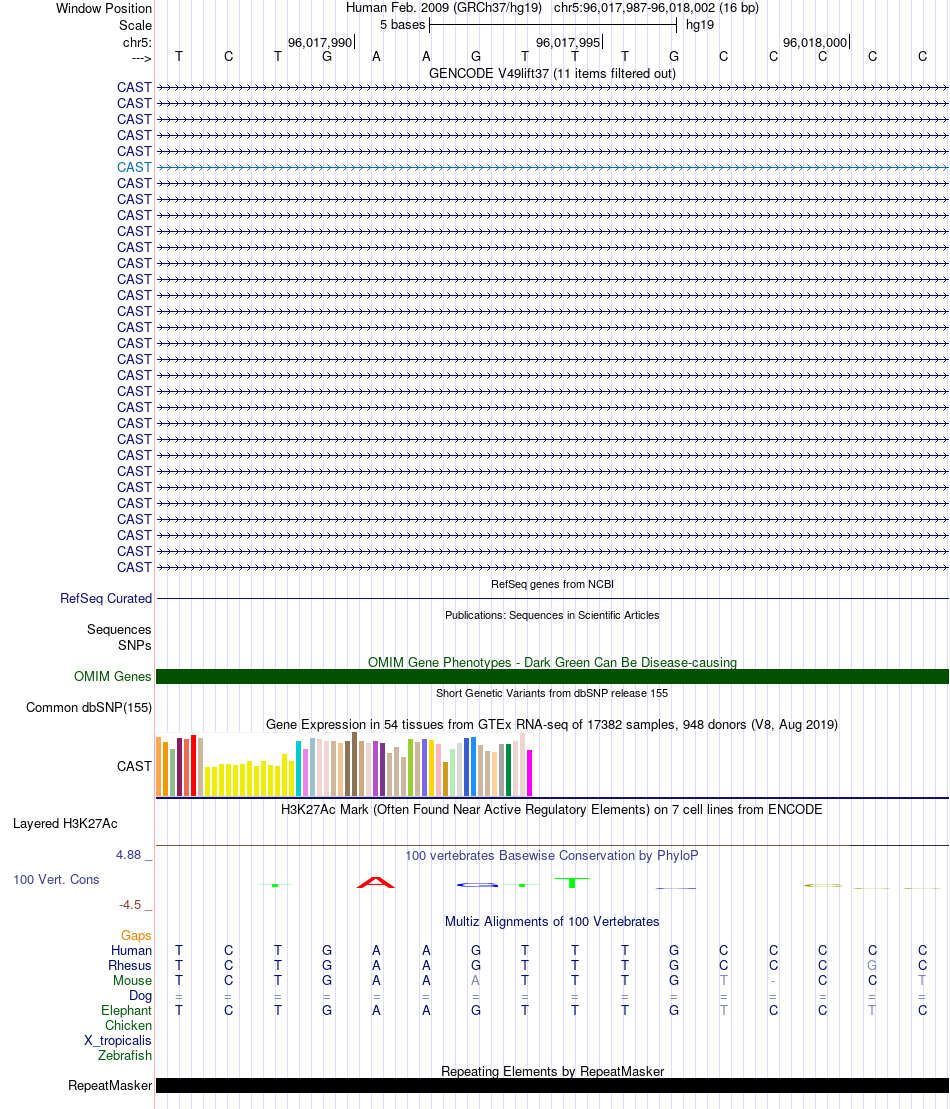Open the Common dbSNP(155) track label
This screenshot has width=950, height=1109.
pos(89,707)
